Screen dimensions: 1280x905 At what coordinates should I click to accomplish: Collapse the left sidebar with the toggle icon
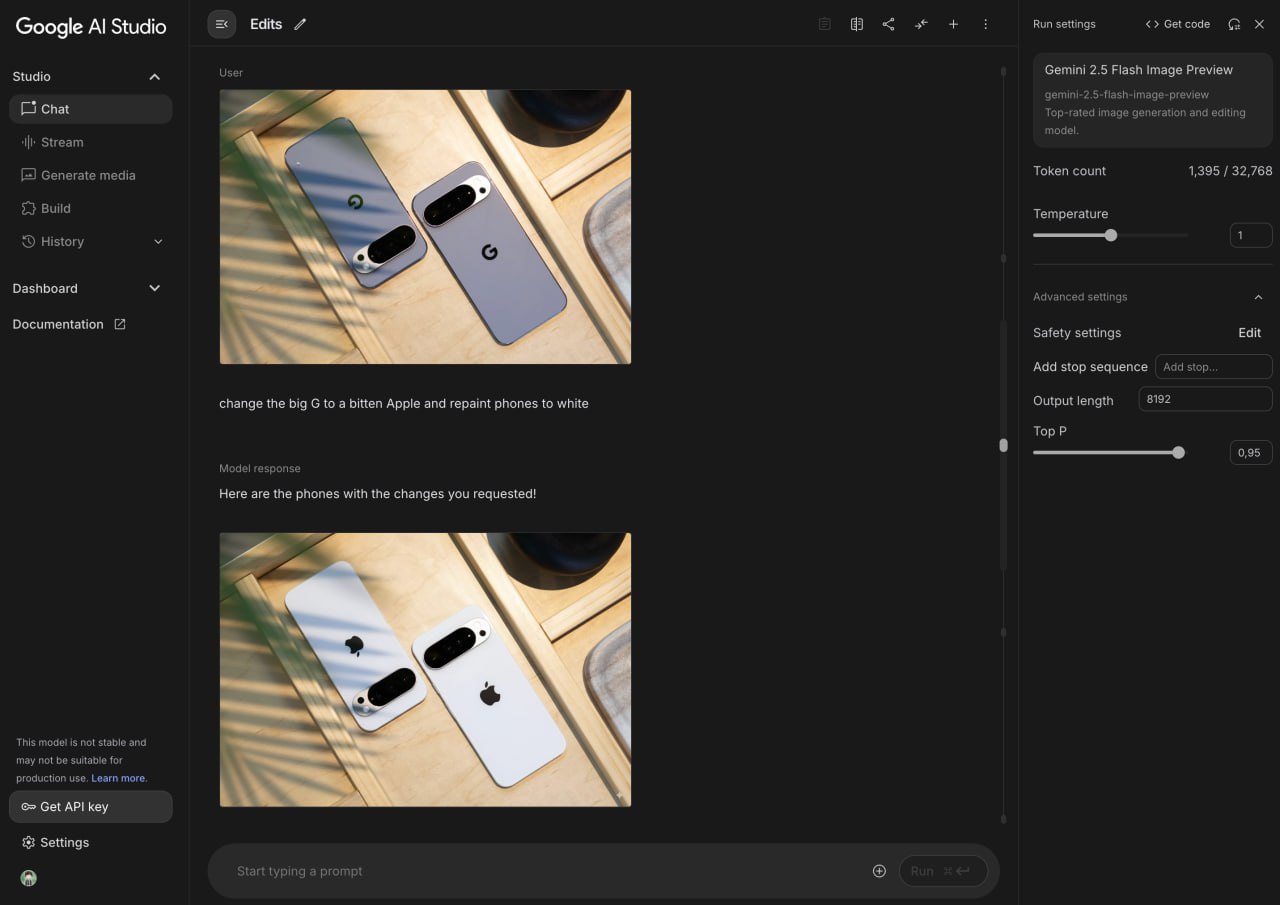(x=222, y=24)
